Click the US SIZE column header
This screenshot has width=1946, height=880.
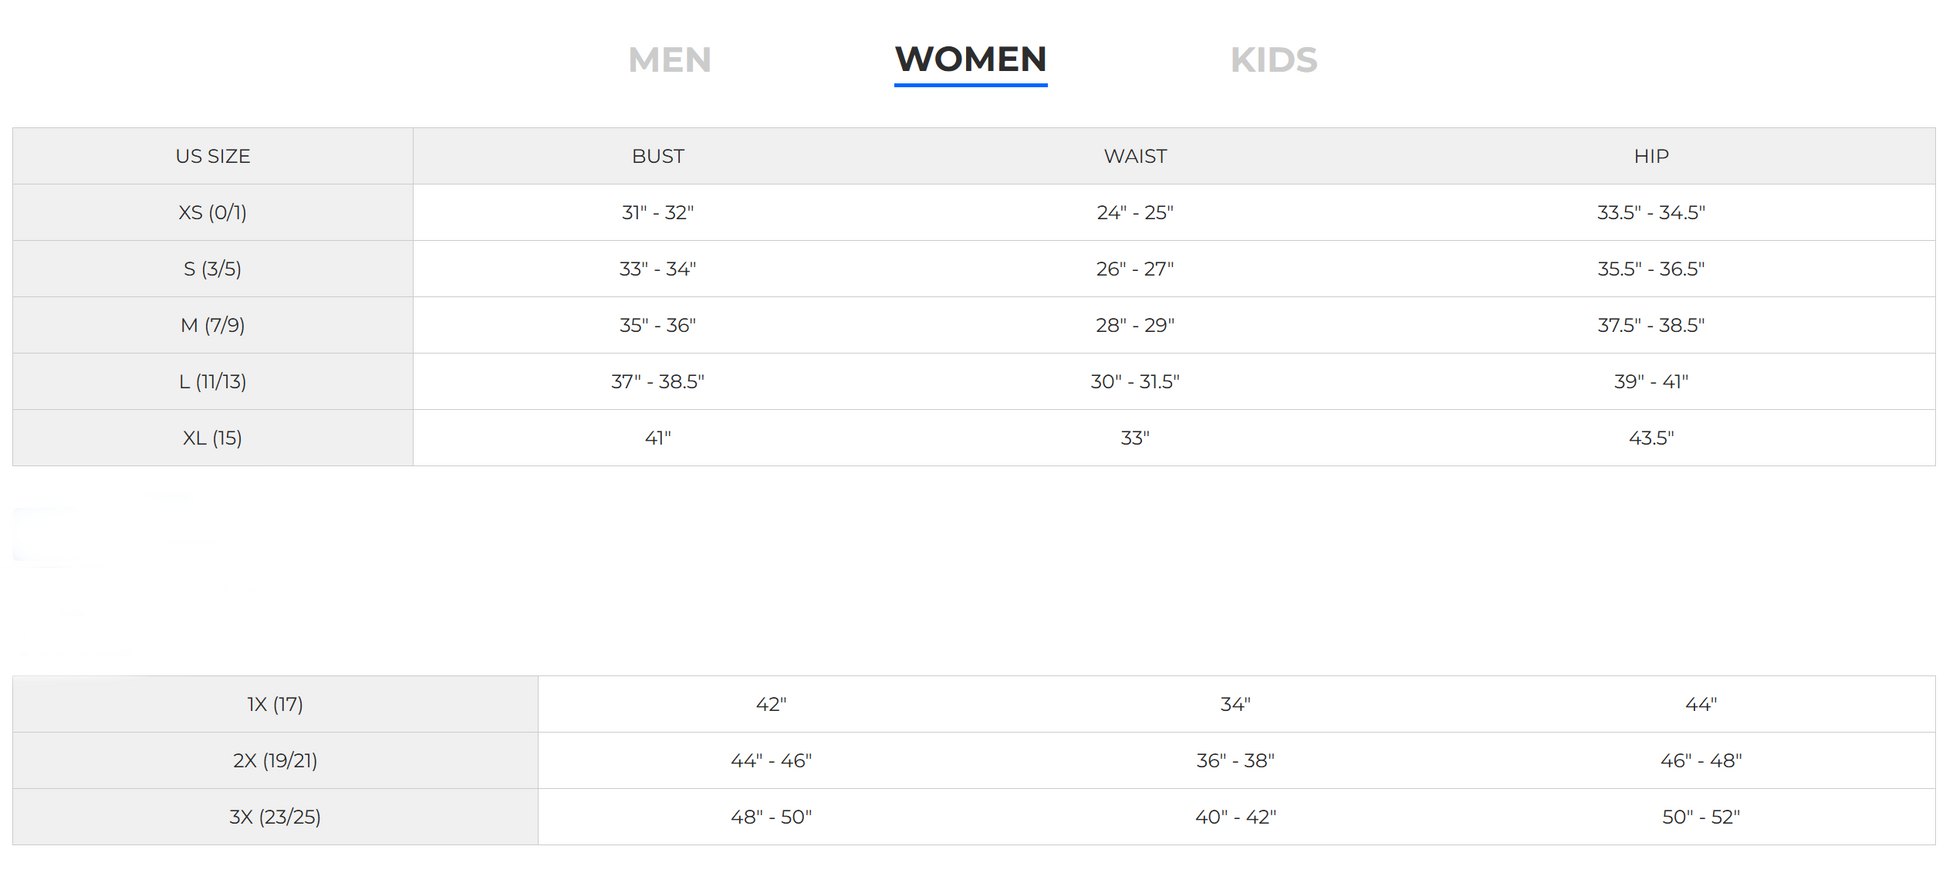point(213,156)
